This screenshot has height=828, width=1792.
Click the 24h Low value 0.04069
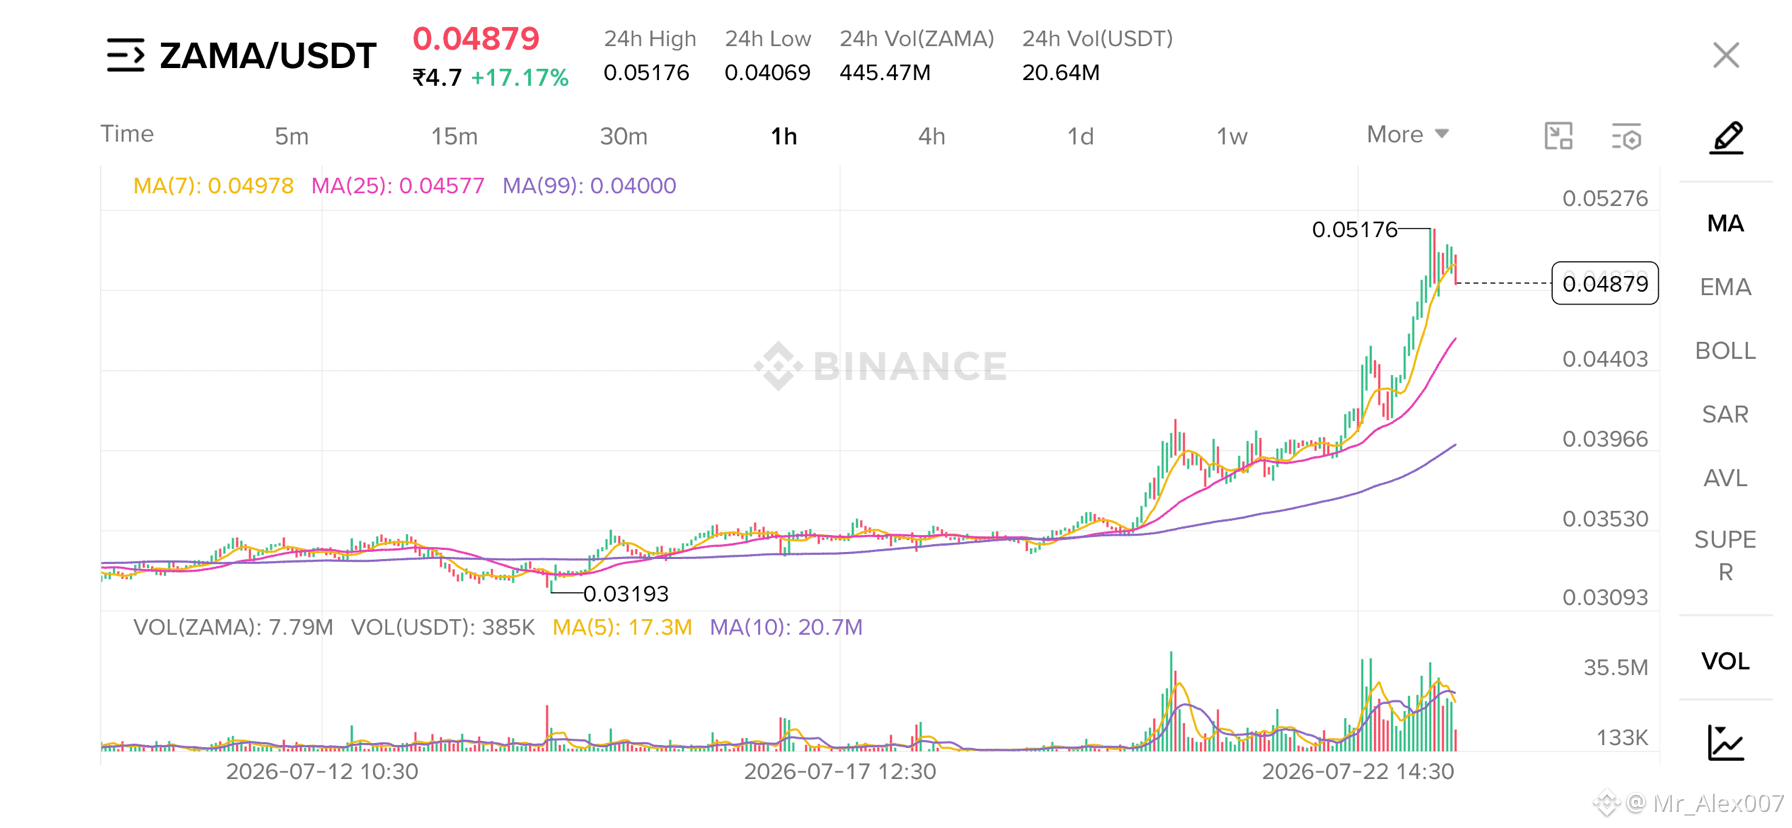[x=767, y=73]
